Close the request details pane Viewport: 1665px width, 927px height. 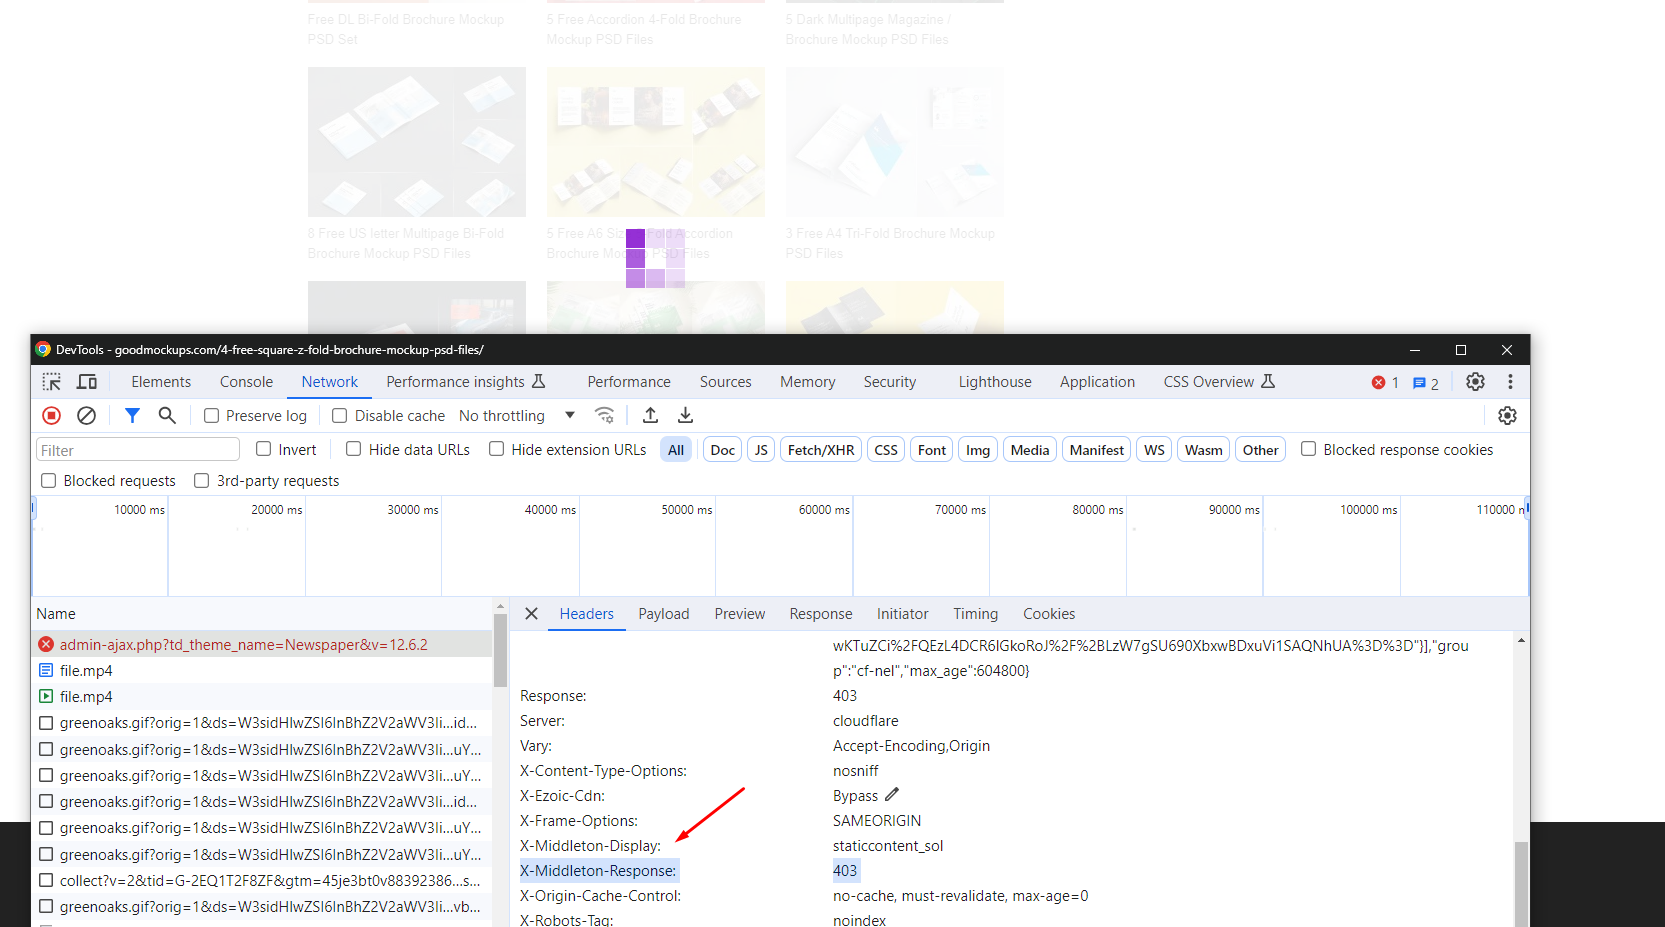(532, 614)
